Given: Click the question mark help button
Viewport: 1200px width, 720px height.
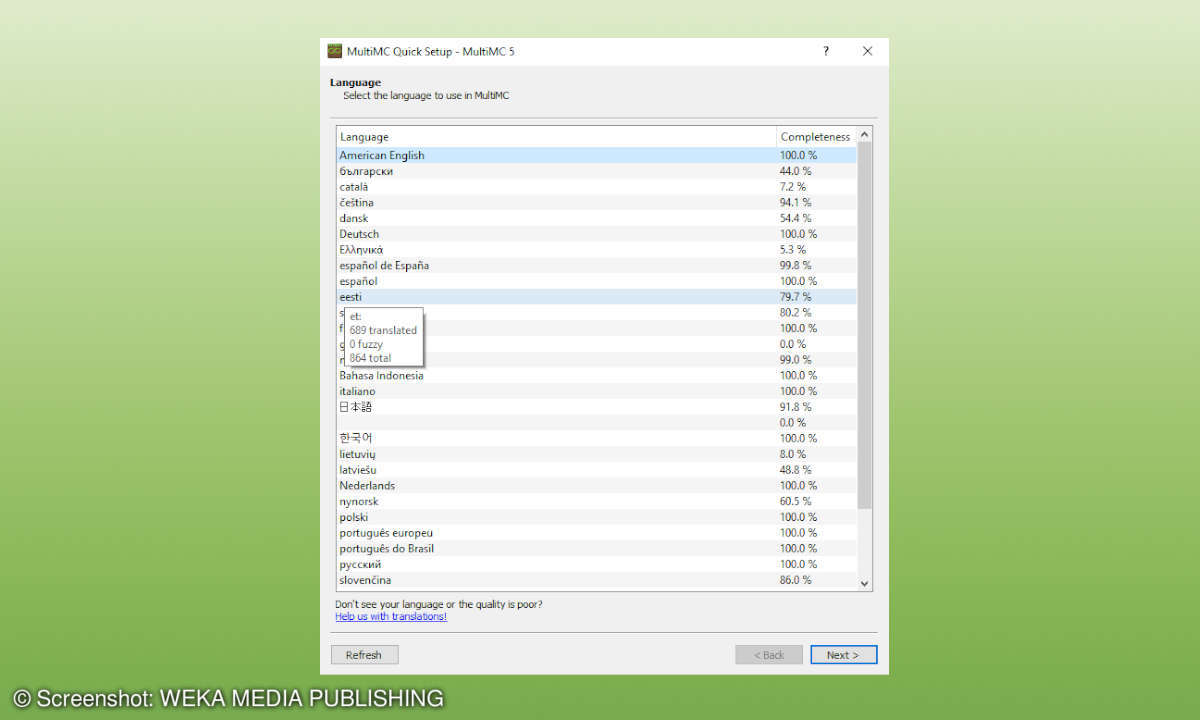Looking at the screenshot, I should click(826, 51).
